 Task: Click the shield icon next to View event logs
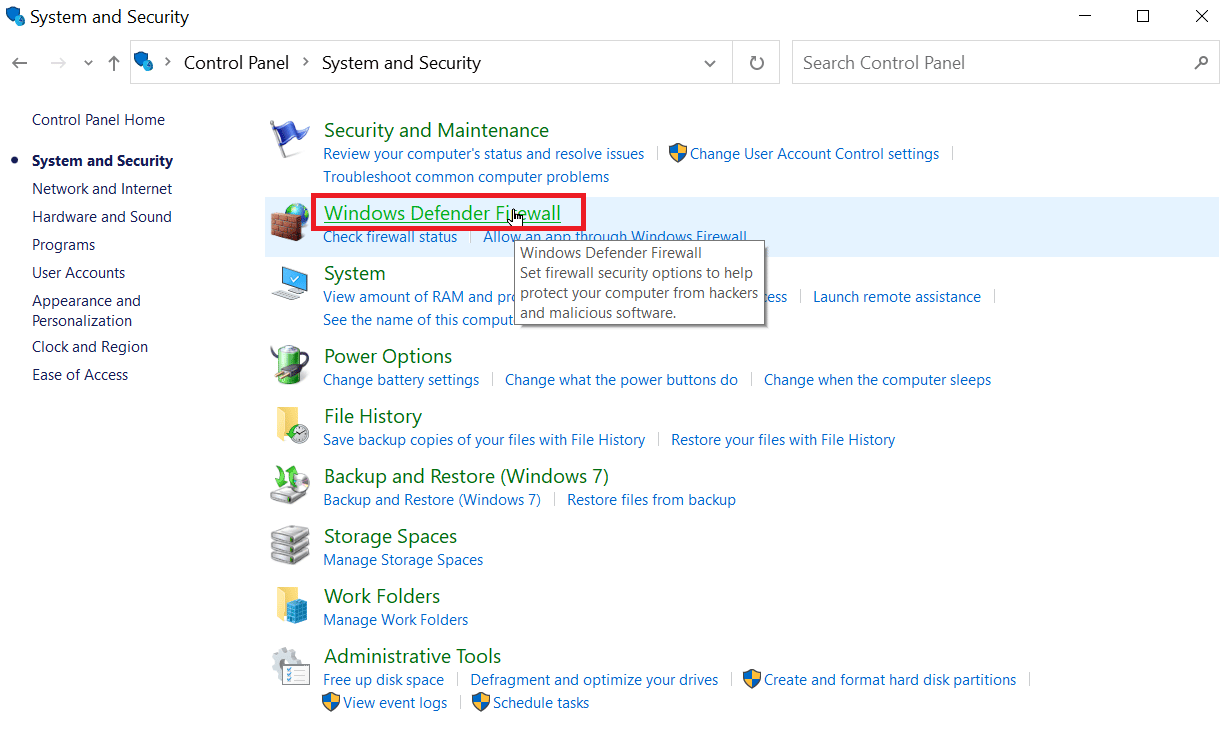[x=331, y=702]
